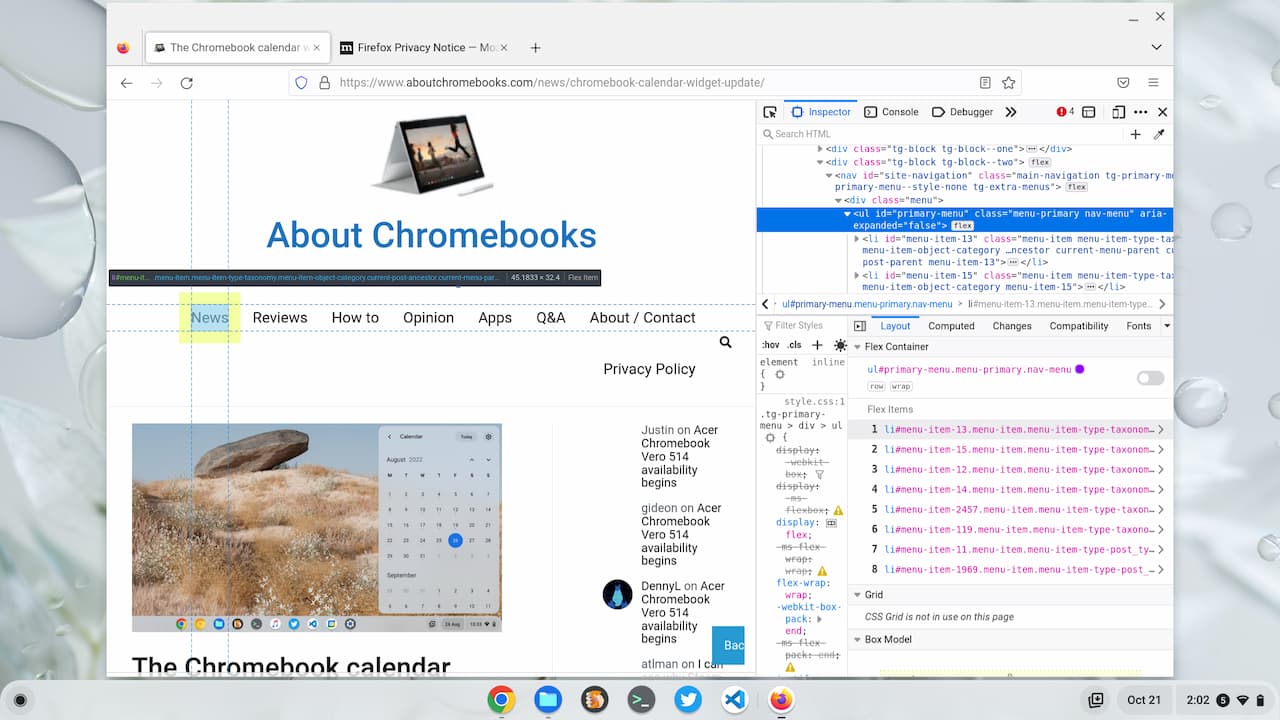Go back to the previous page
This screenshot has height=720, width=1280.
click(x=126, y=83)
